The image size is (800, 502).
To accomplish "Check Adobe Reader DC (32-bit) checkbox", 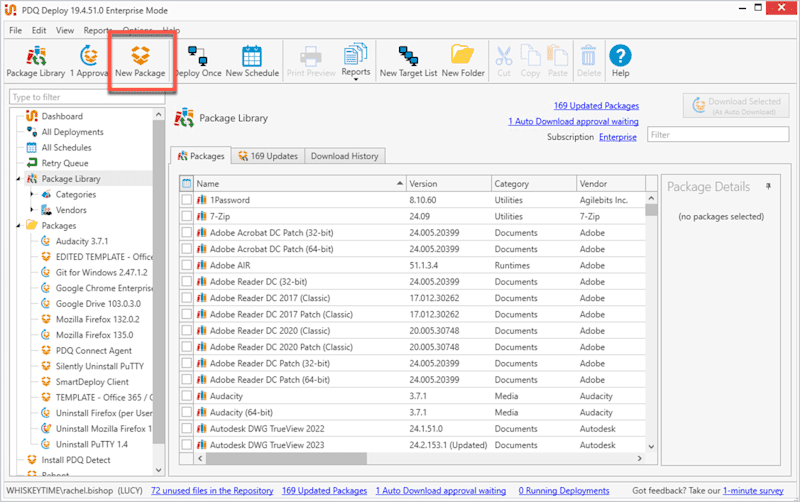I will pos(187,282).
